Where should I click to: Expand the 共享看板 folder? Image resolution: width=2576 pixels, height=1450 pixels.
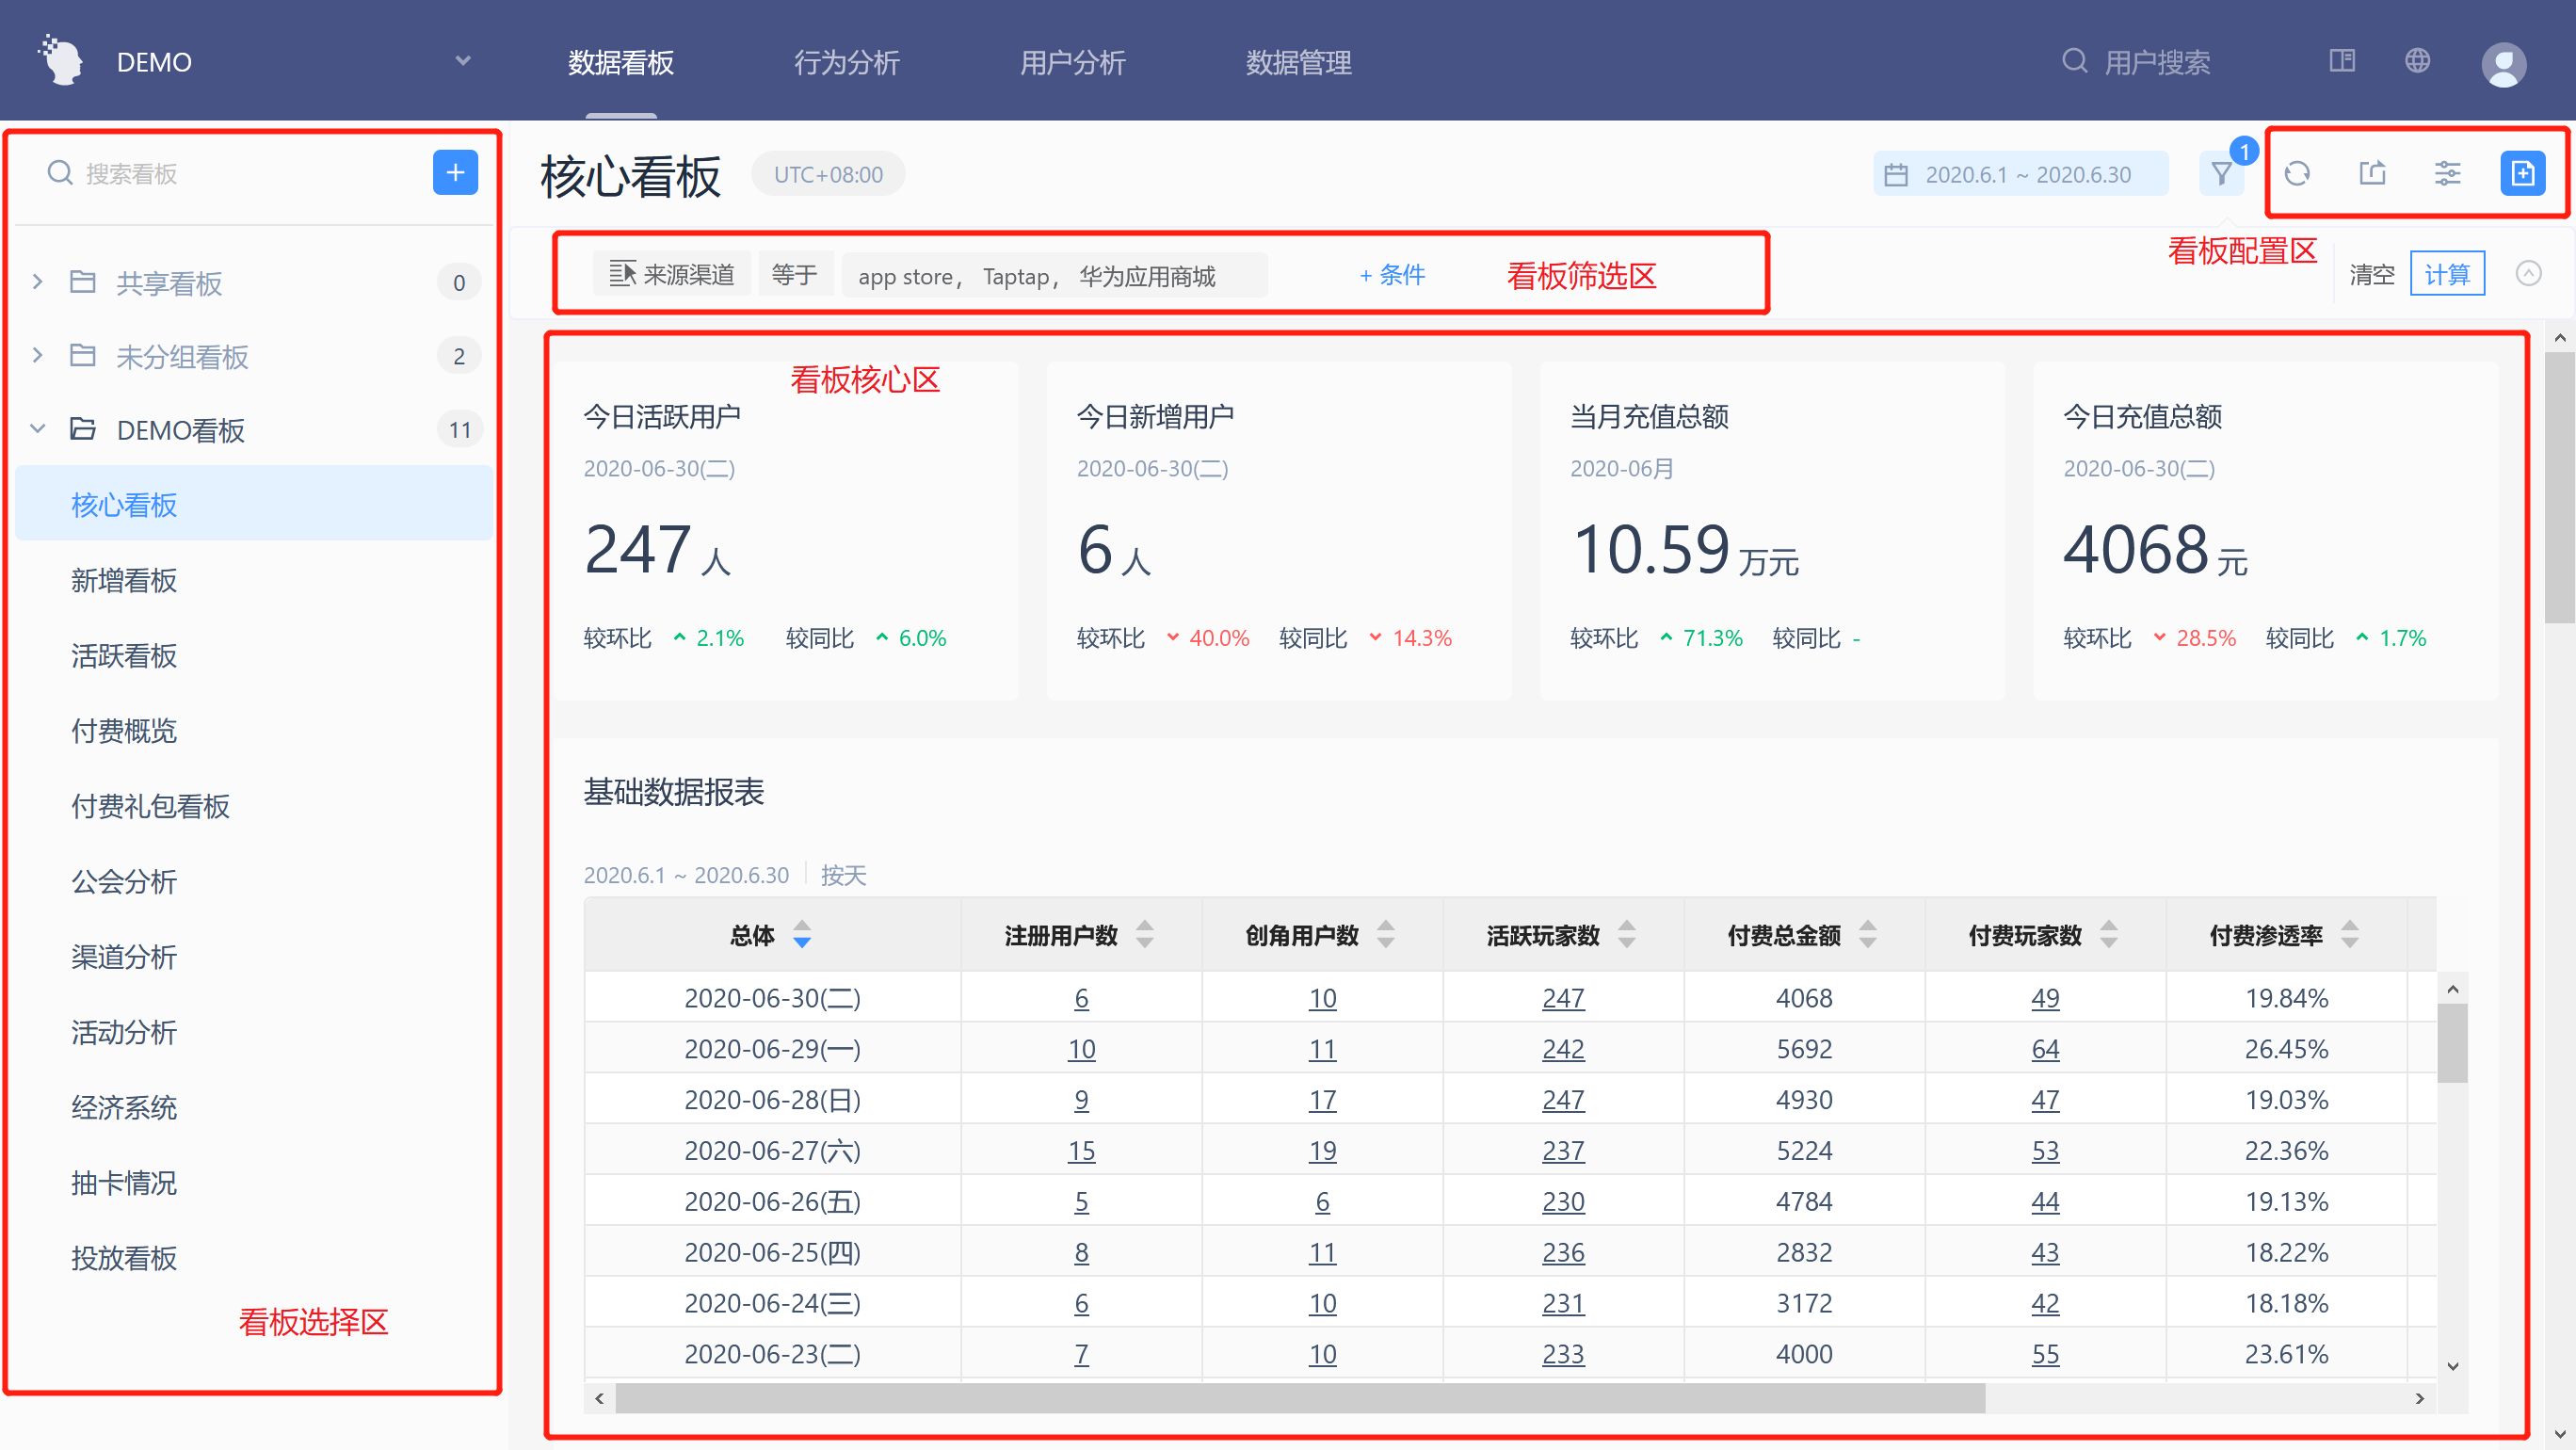[37, 282]
